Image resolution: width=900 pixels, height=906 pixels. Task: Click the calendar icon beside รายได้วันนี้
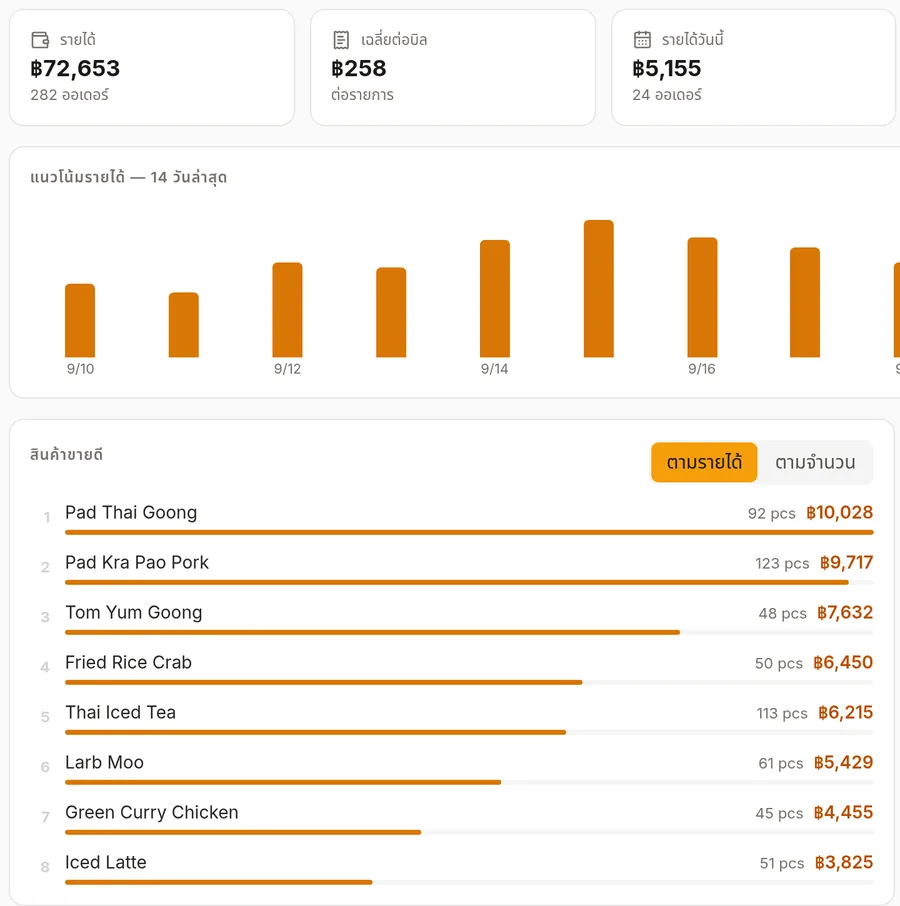click(x=642, y=40)
